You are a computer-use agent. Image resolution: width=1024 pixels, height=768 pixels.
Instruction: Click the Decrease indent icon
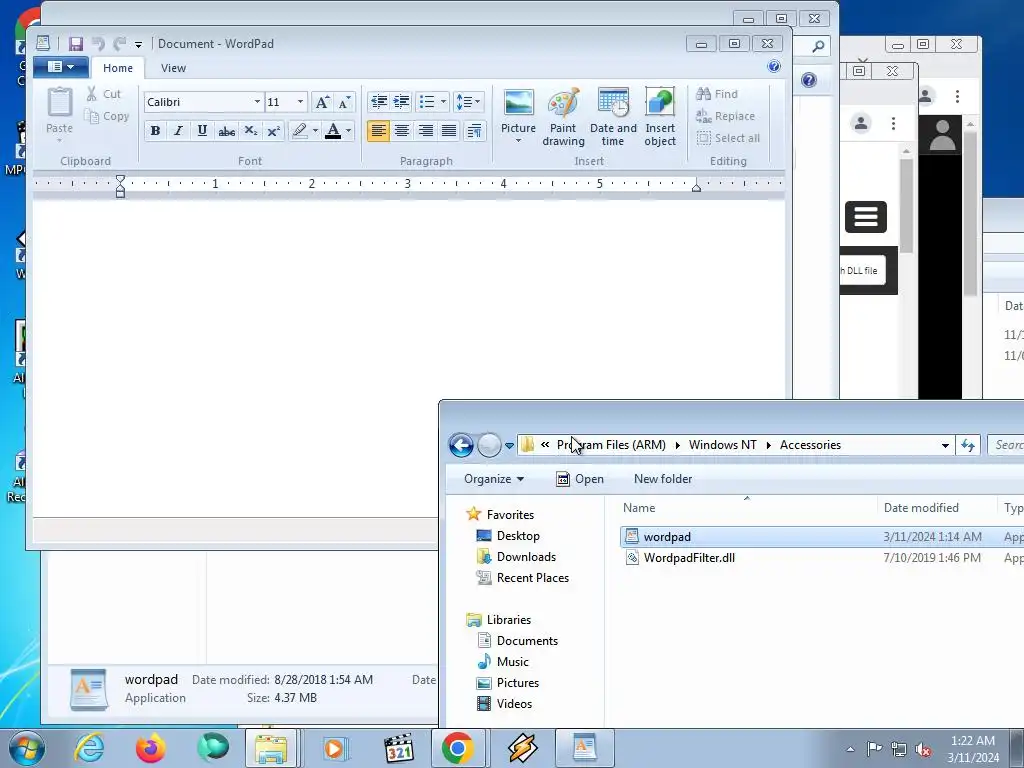(x=379, y=102)
